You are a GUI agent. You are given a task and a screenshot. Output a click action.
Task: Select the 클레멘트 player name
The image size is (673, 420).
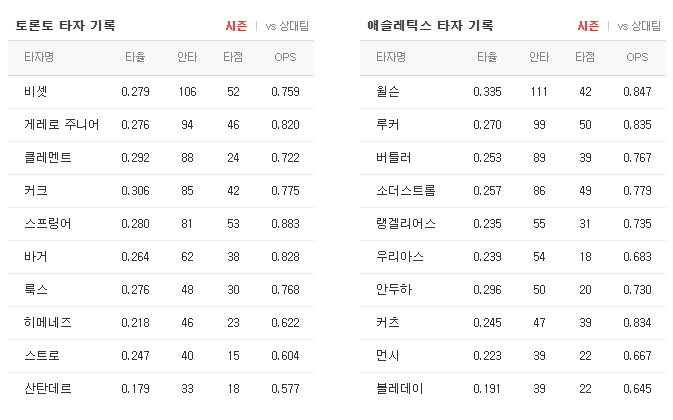pyautogui.click(x=48, y=157)
